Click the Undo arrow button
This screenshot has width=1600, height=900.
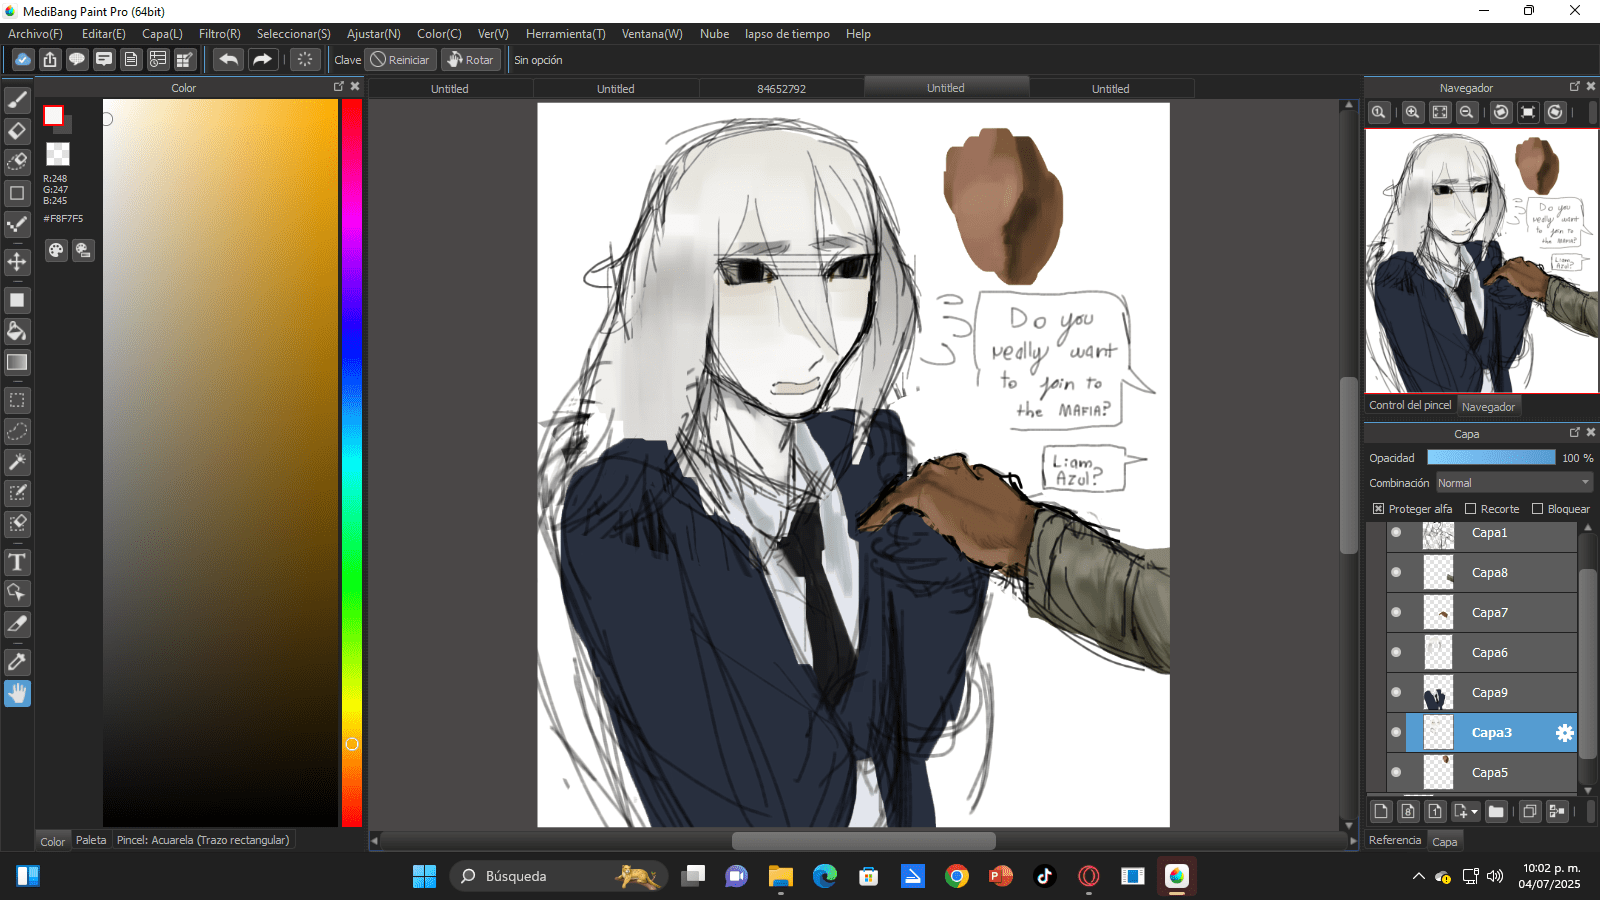228,59
